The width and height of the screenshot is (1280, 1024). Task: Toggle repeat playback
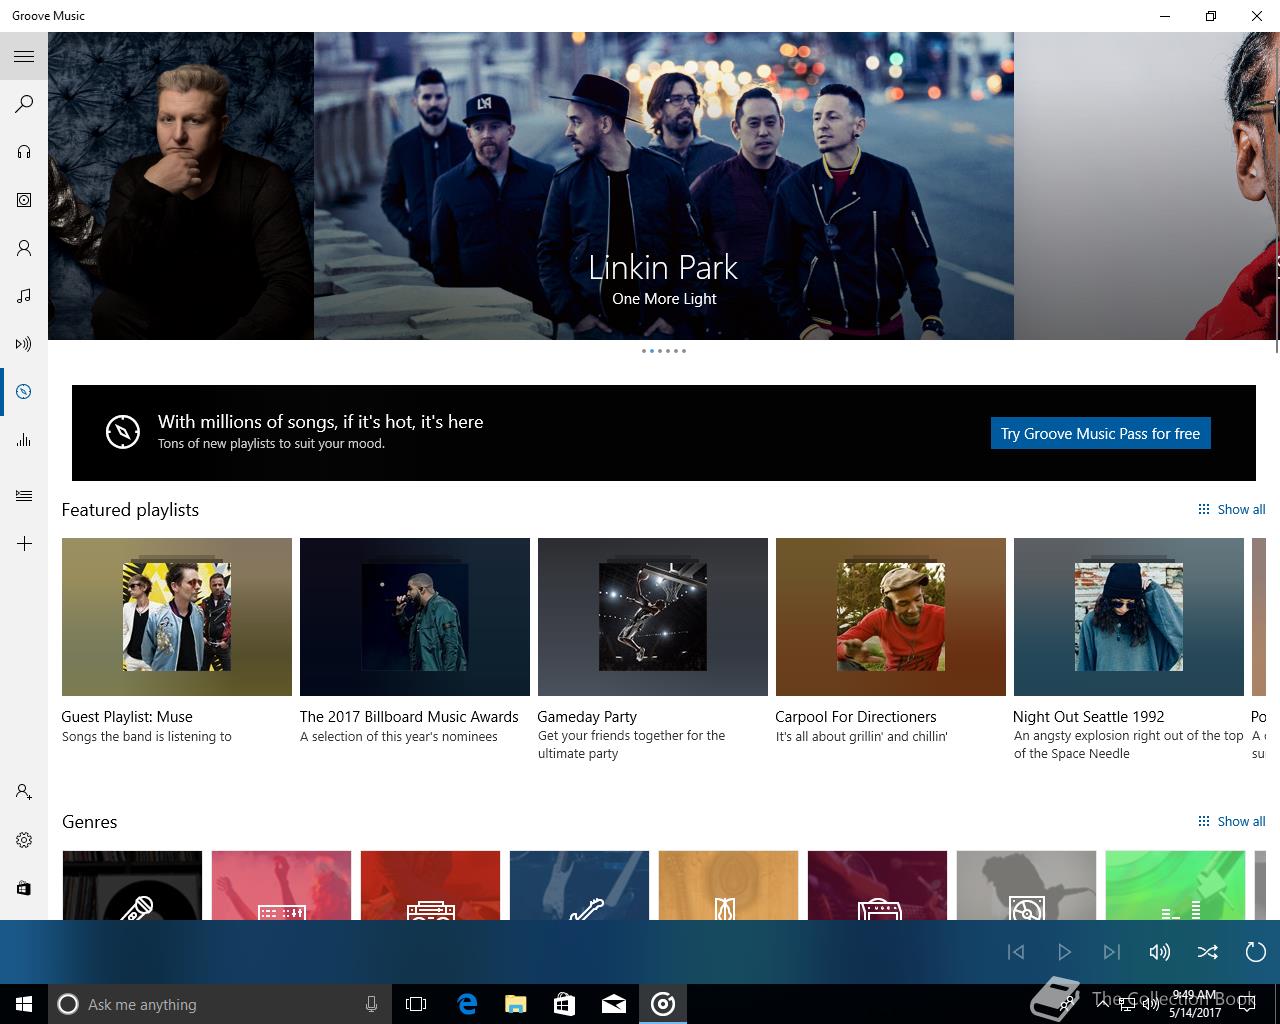click(x=1256, y=952)
